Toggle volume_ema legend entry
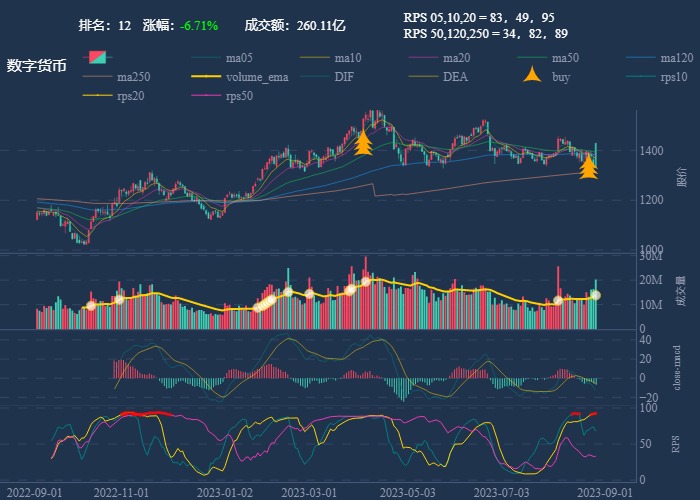This screenshot has width=700, height=500. pos(256,76)
